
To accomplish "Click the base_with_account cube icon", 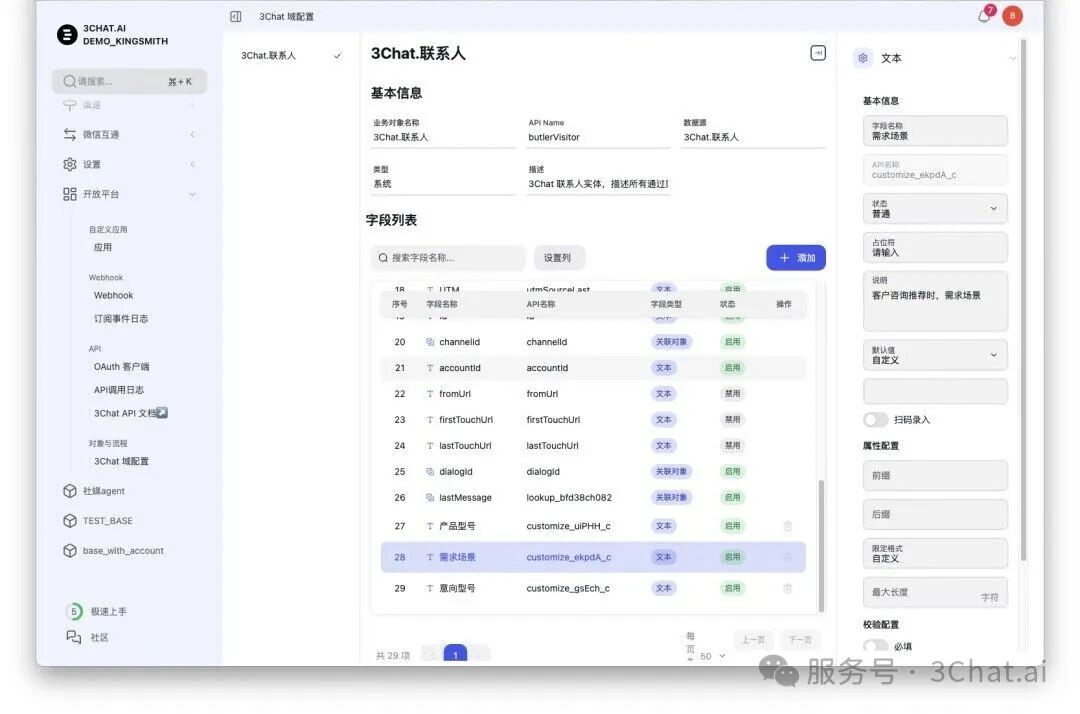I will pyautogui.click(x=70, y=551).
